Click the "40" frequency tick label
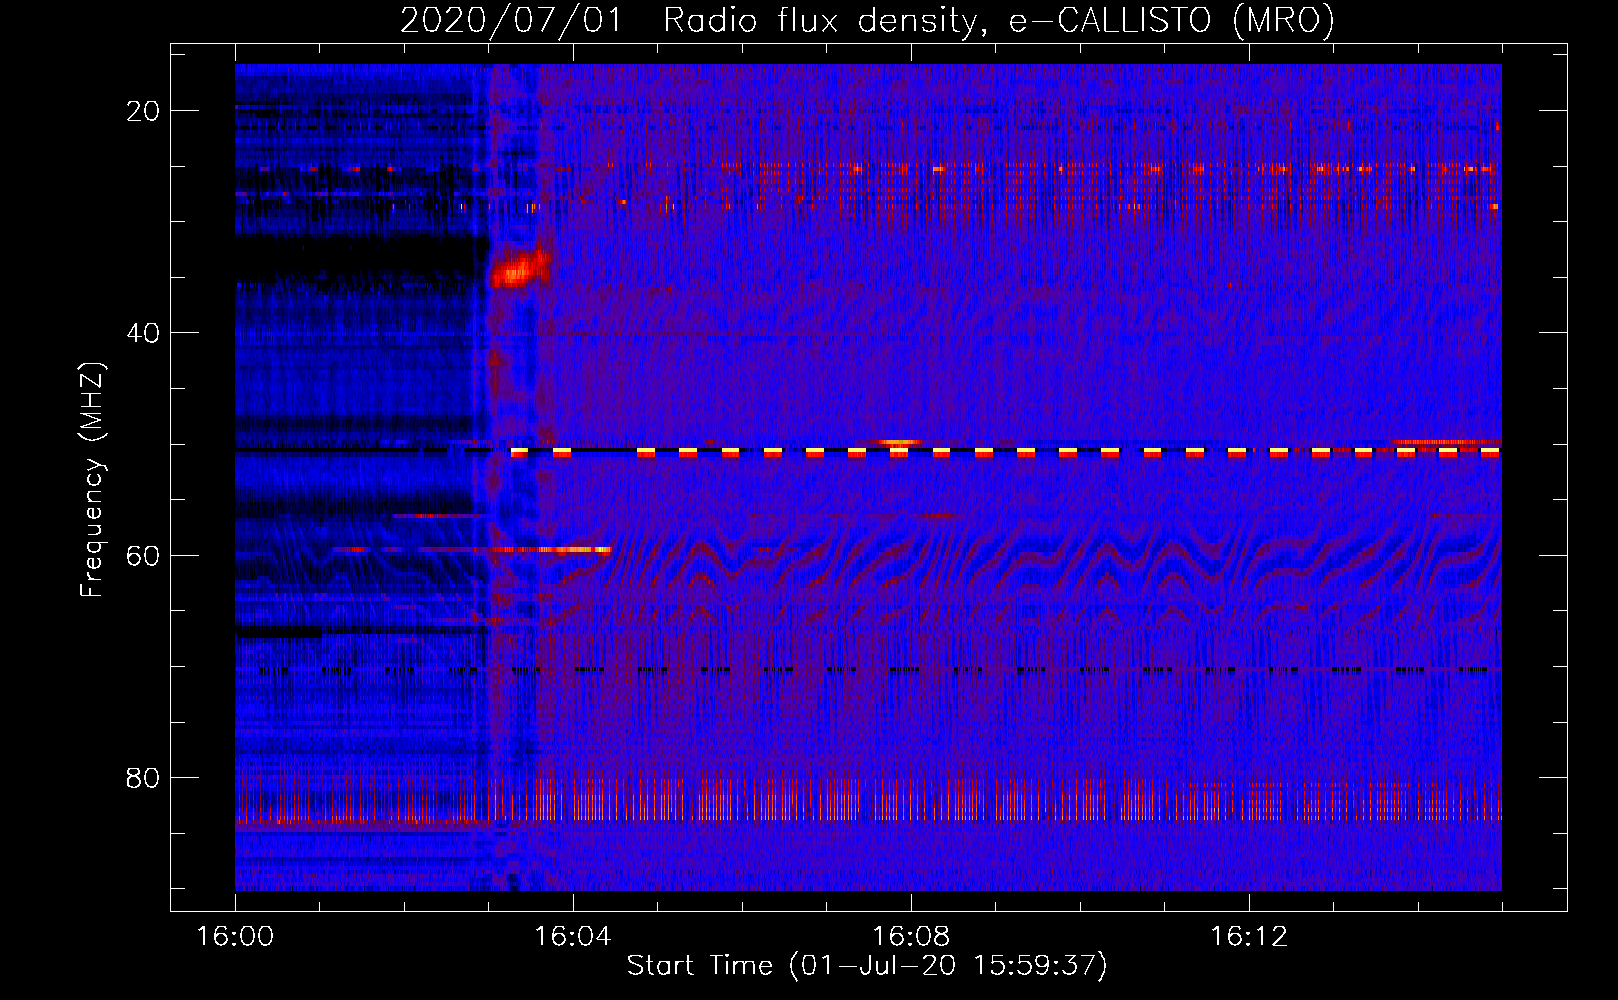1618x1000 pixels. (143, 333)
